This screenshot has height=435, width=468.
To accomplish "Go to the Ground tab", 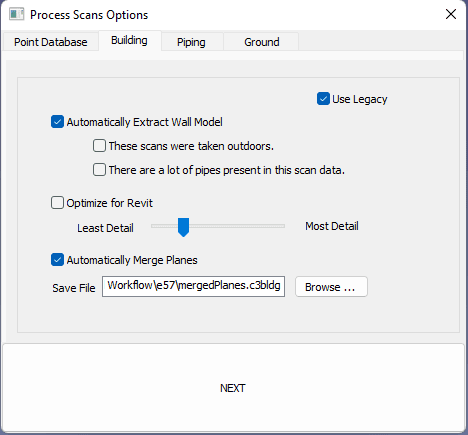I will click(x=262, y=42).
